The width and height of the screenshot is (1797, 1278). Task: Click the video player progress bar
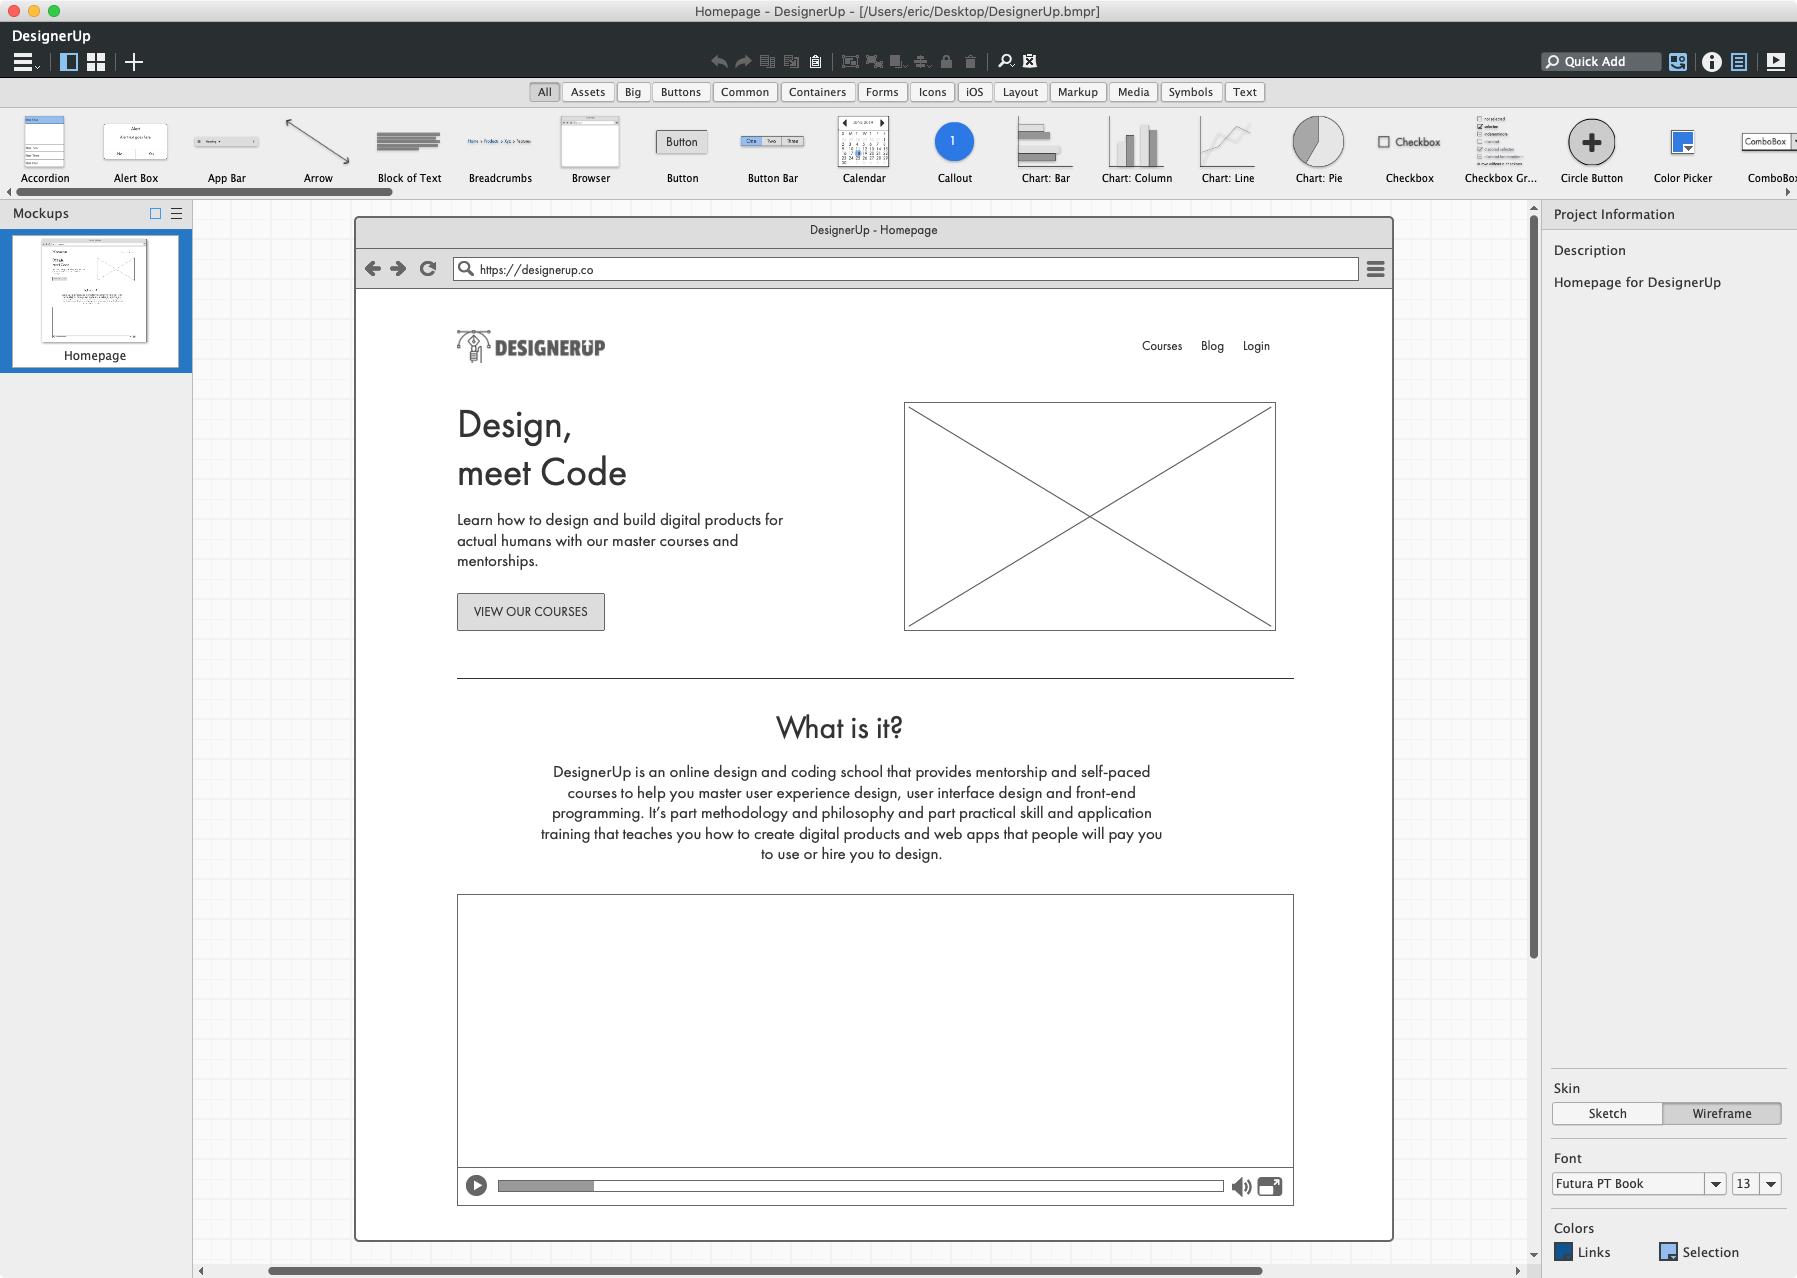pos(860,1186)
